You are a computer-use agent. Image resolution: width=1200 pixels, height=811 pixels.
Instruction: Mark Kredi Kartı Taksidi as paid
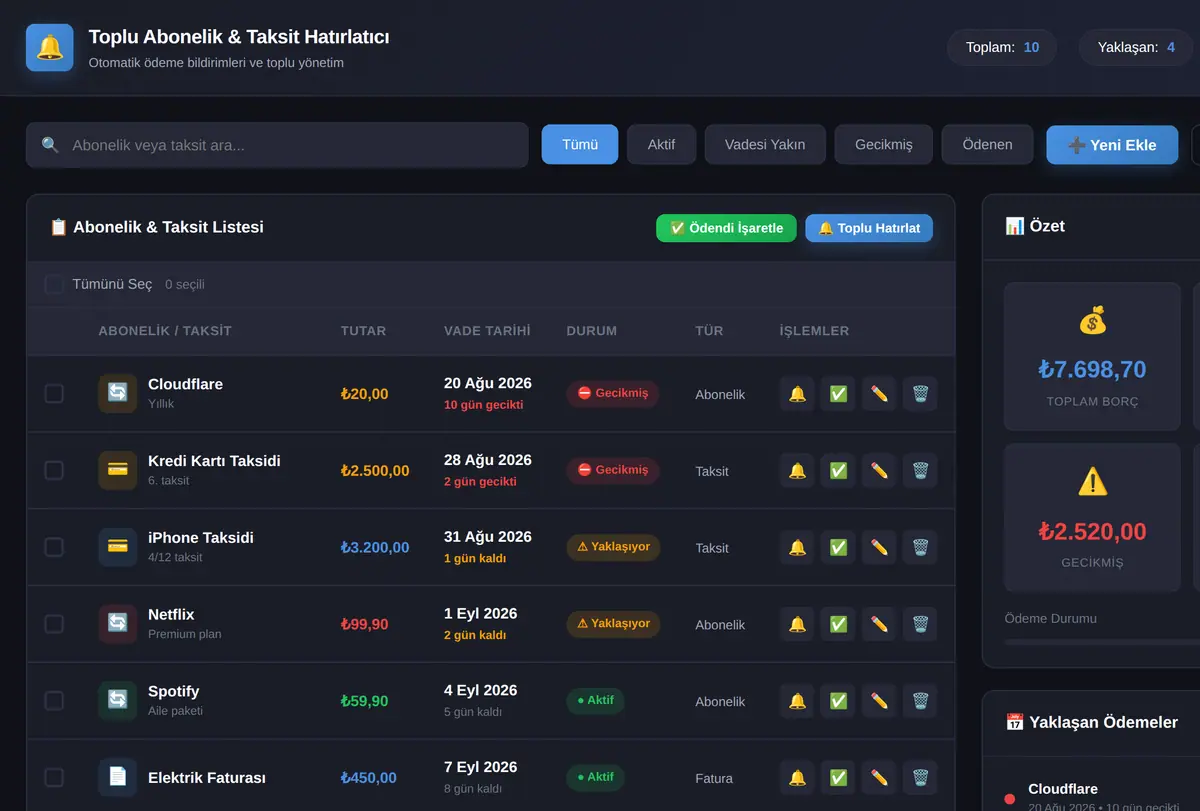pos(838,470)
